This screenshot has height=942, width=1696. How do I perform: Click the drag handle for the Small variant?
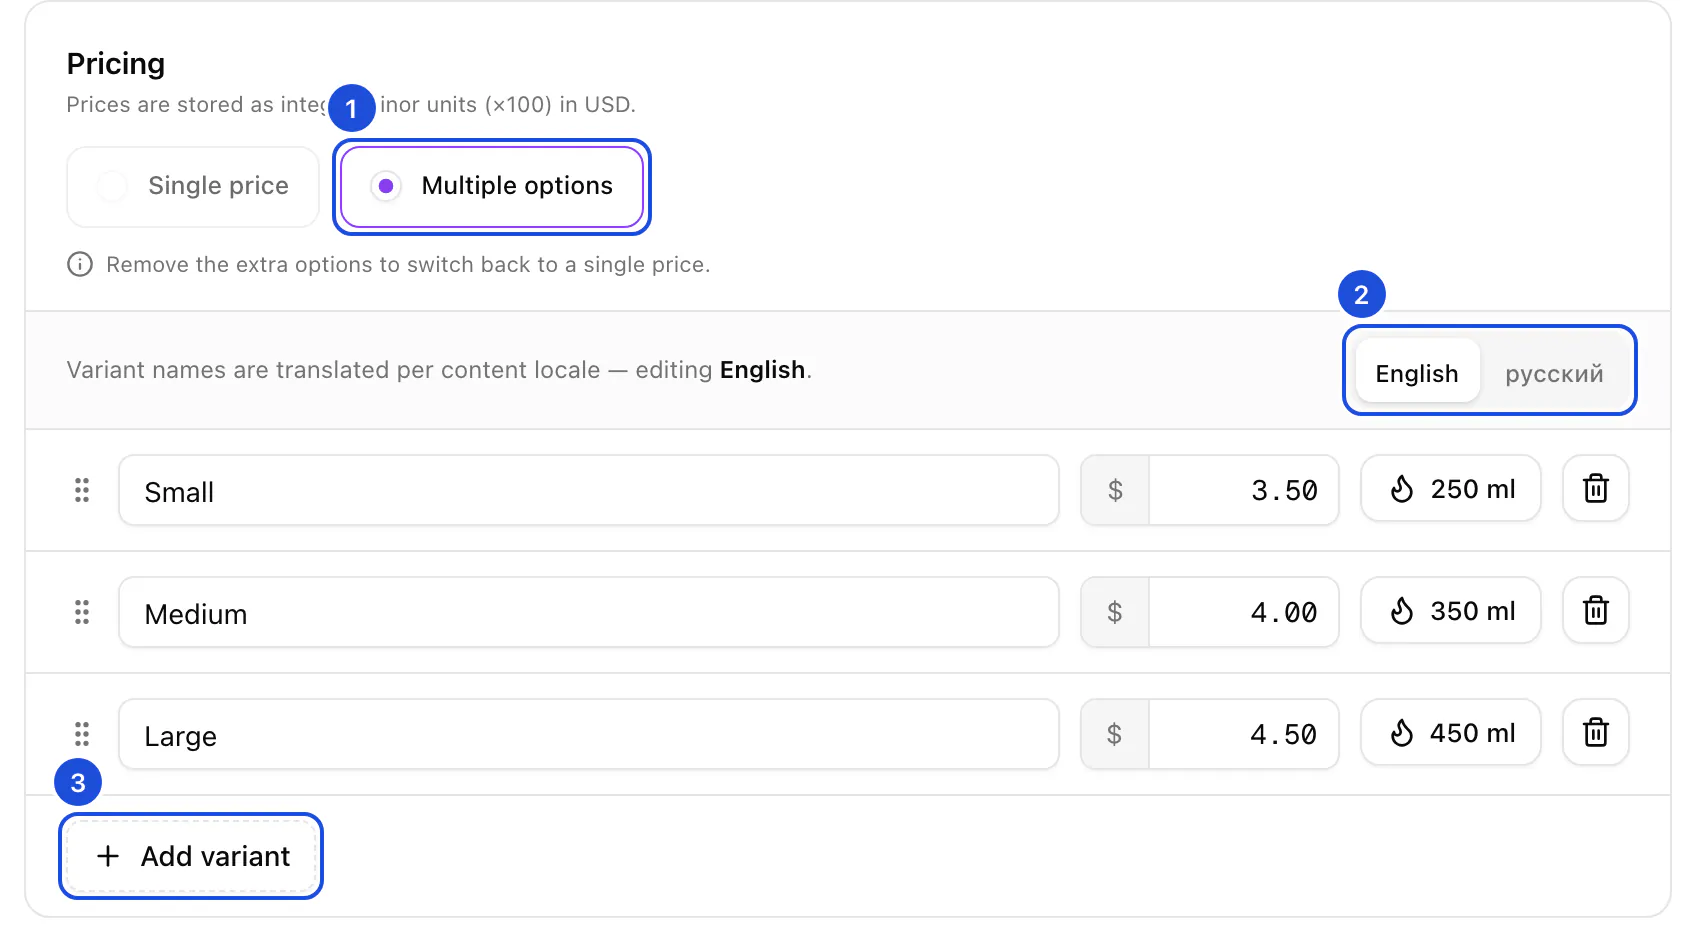coord(82,490)
